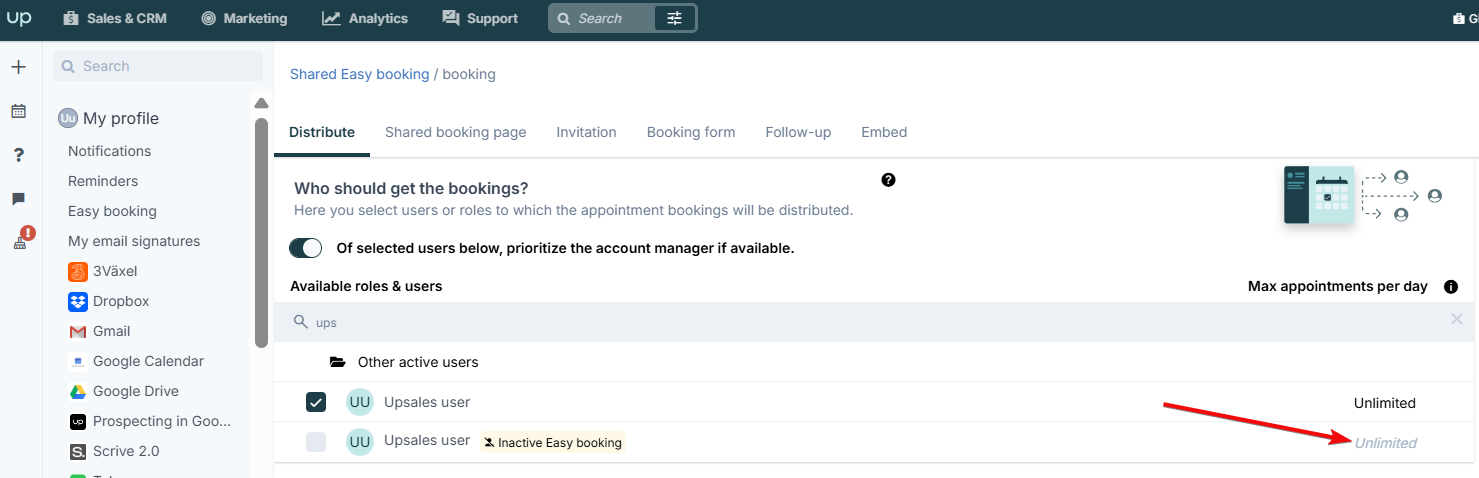
Task: Switch to the Invitation tab
Action: [586, 132]
